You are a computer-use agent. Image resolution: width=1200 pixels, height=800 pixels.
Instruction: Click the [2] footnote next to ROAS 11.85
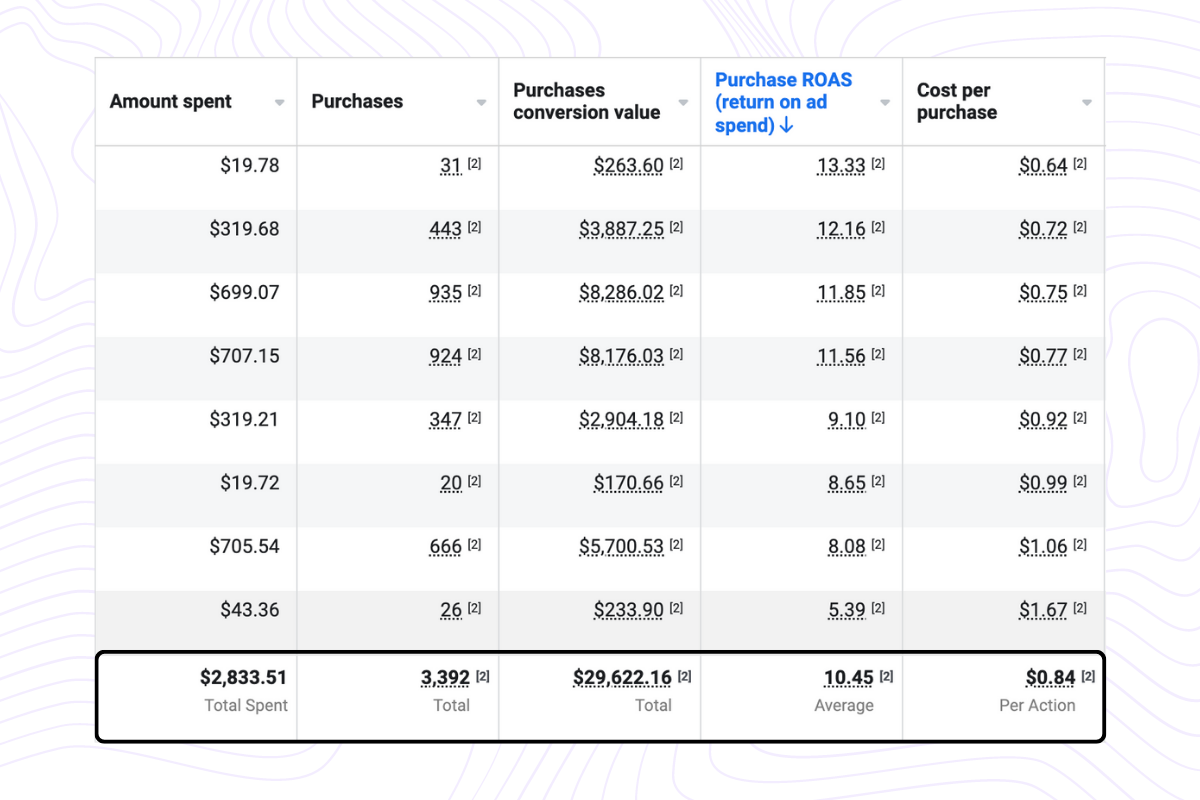(x=878, y=291)
